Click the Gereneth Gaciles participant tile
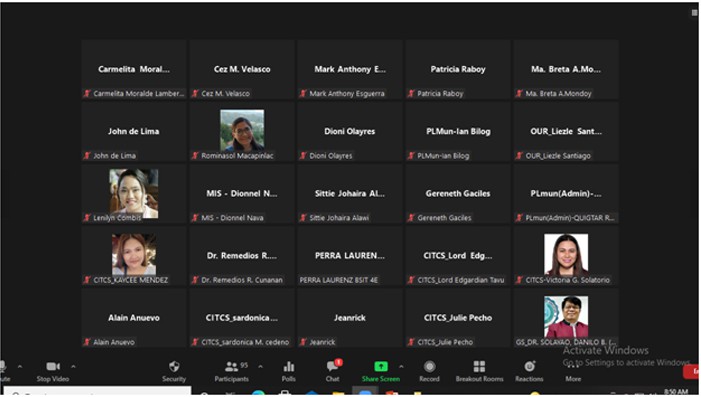The height and width of the screenshot is (397, 701). (x=458, y=194)
